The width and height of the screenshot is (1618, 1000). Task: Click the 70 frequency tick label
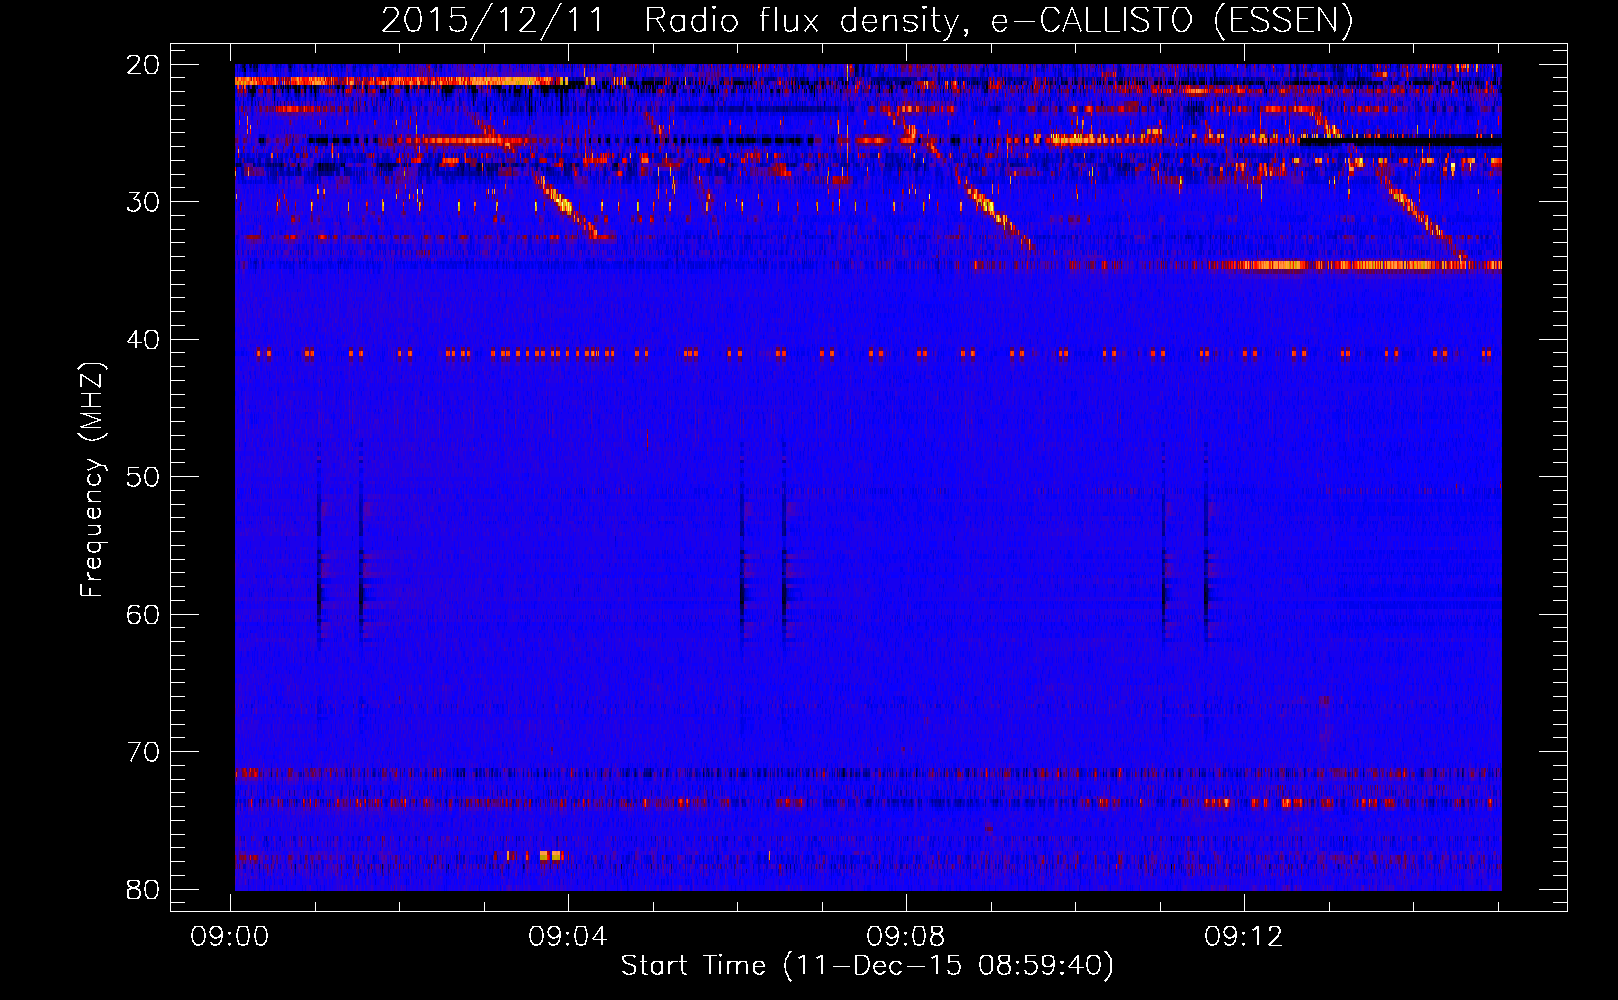click(x=143, y=752)
